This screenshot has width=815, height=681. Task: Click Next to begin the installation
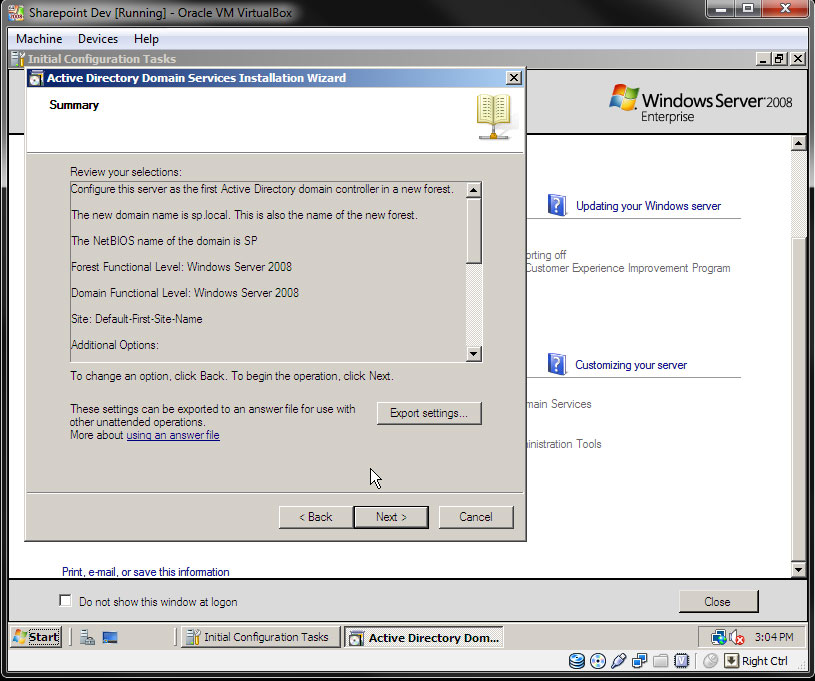pyautogui.click(x=391, y=517)
